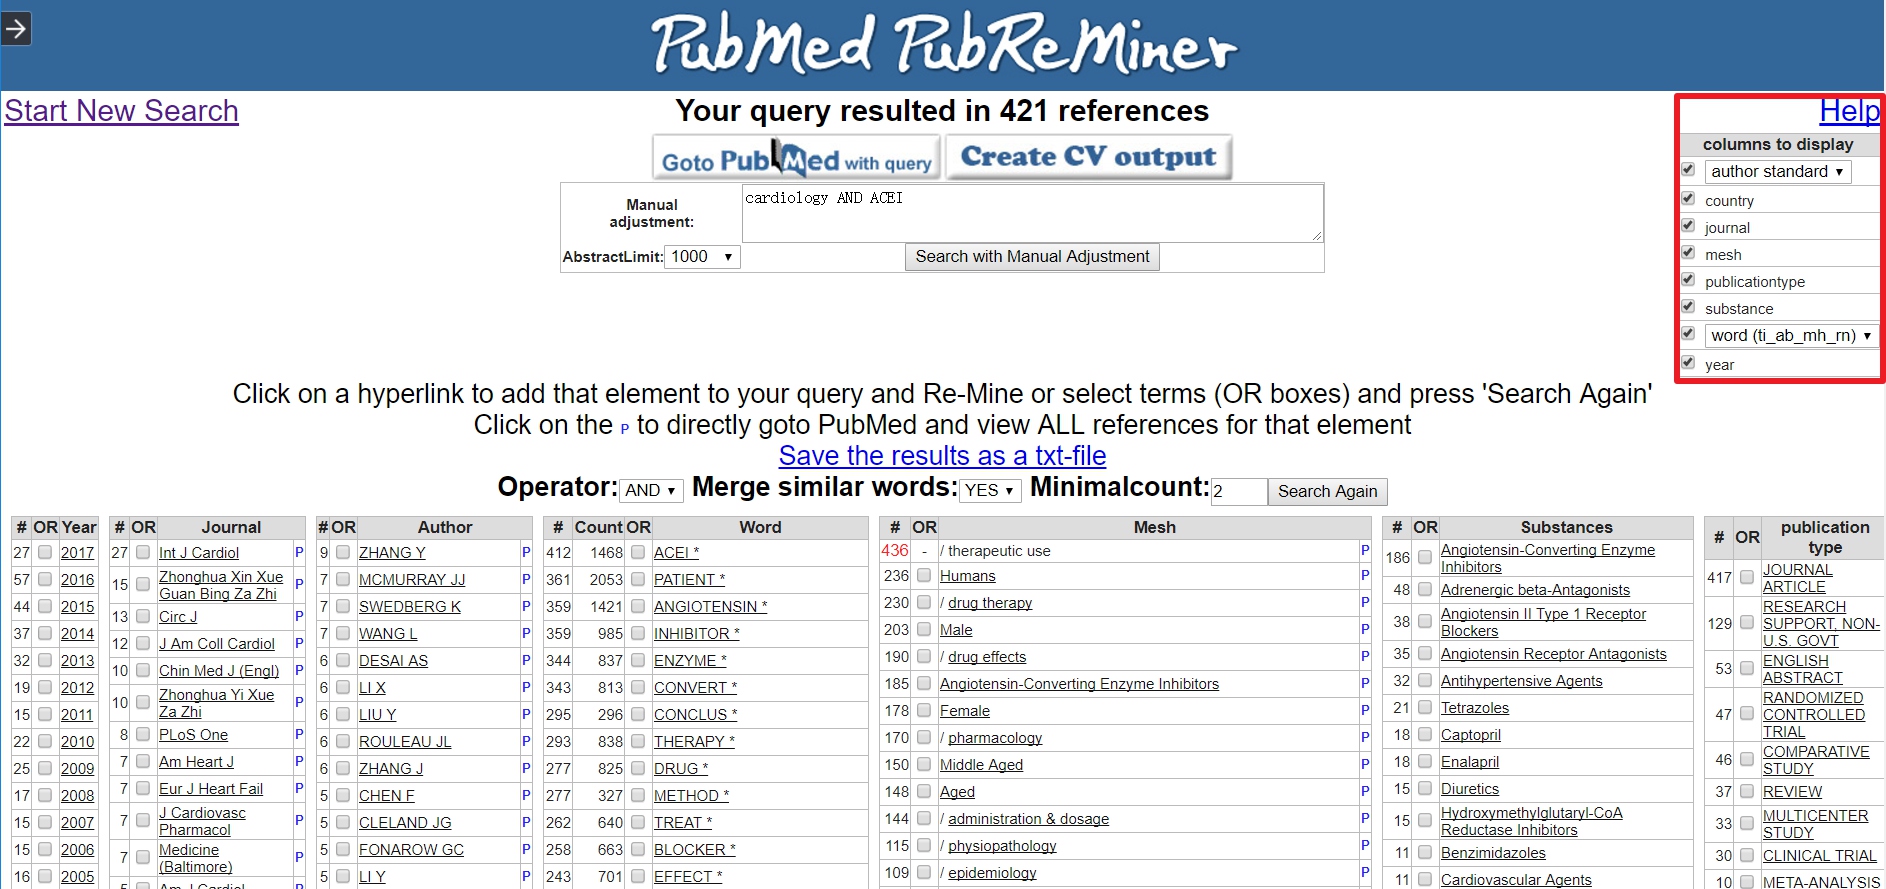Click the Enalapril substance link
Viewport: 1886px width, 889px height.
click(x=1469, y=762)
